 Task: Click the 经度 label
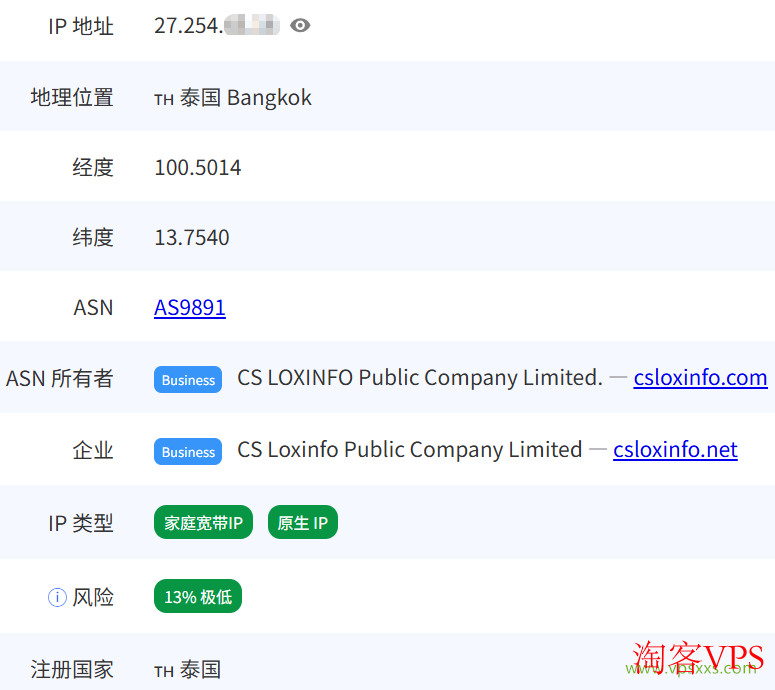93,168
